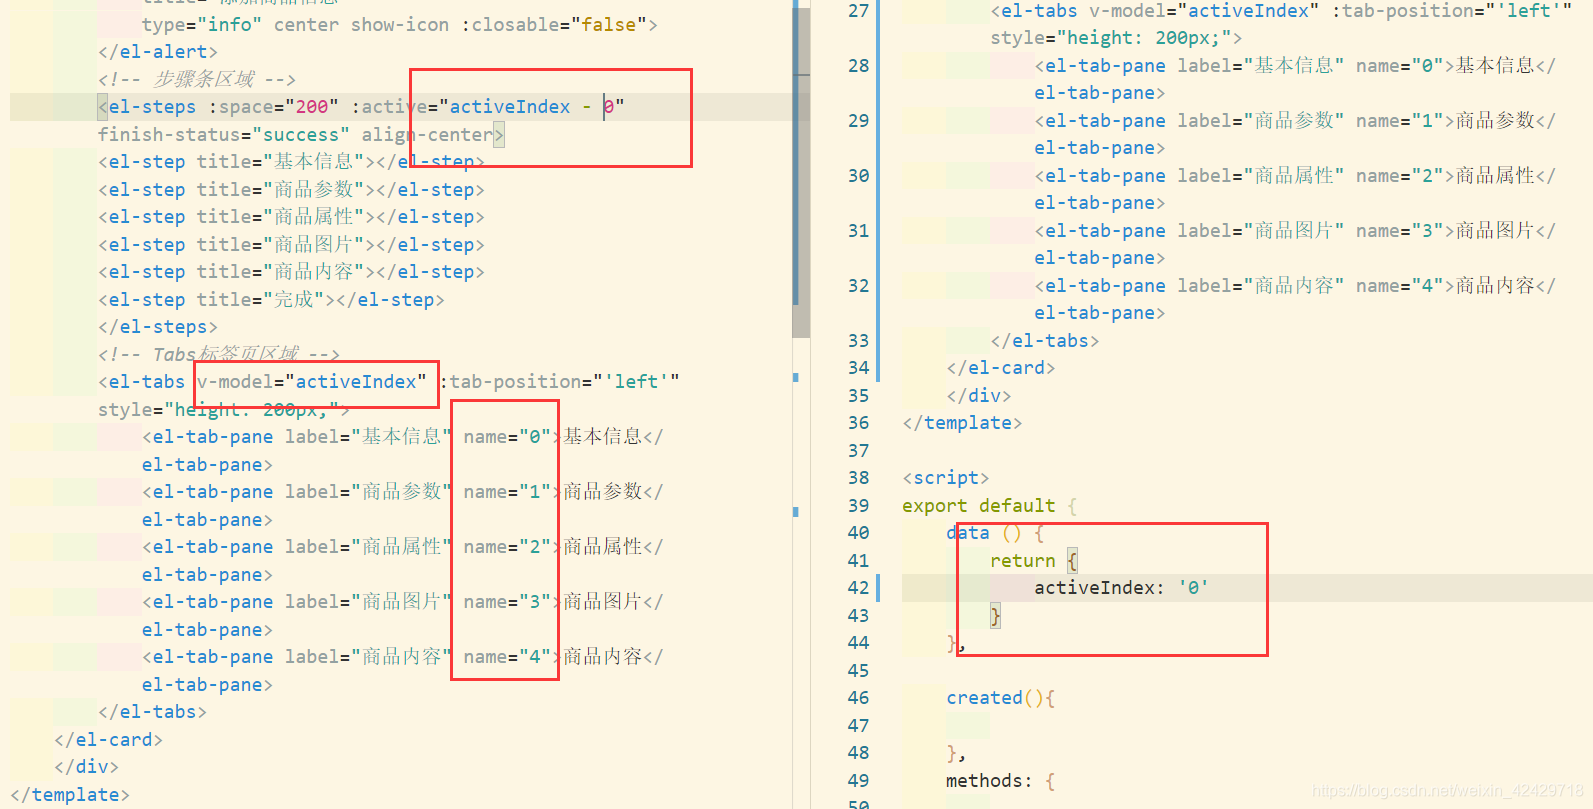1593x809 pixels.
Task: Click name="0" attribute in the left pane
Action: pyautogui.click(x=508, y=437)
